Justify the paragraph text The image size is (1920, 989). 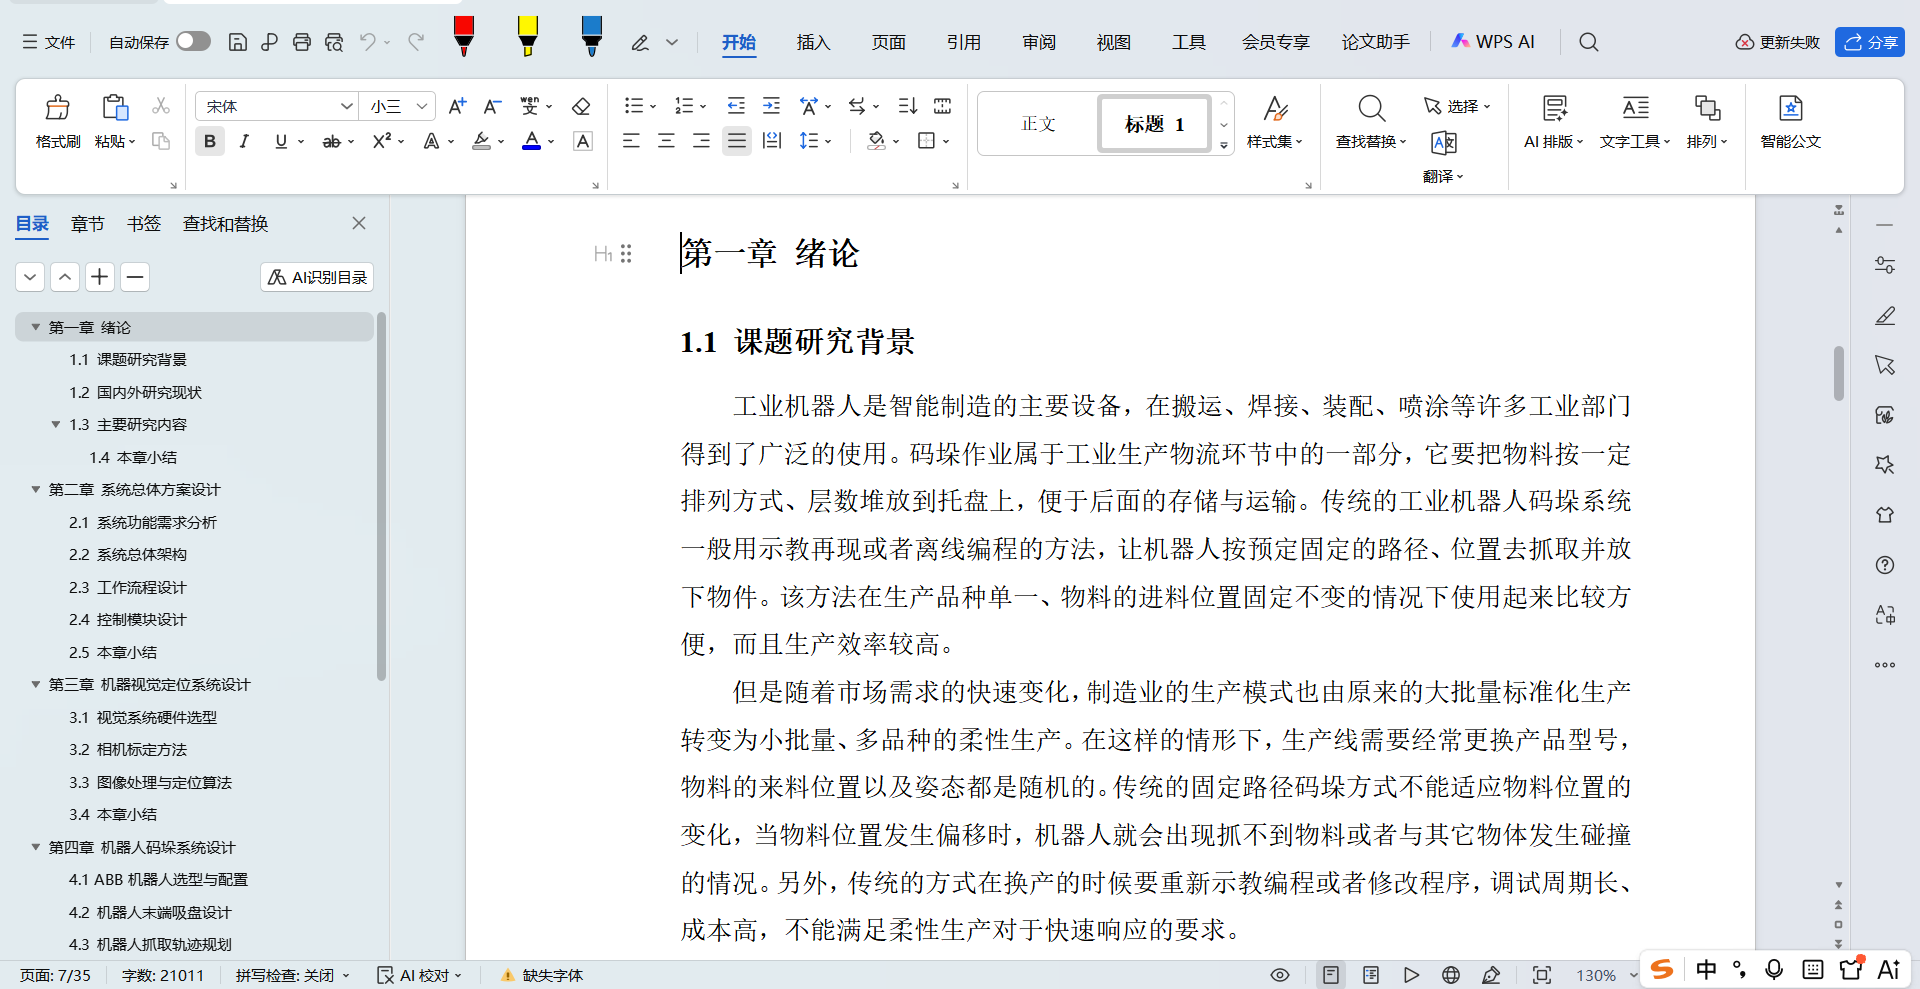737,141
